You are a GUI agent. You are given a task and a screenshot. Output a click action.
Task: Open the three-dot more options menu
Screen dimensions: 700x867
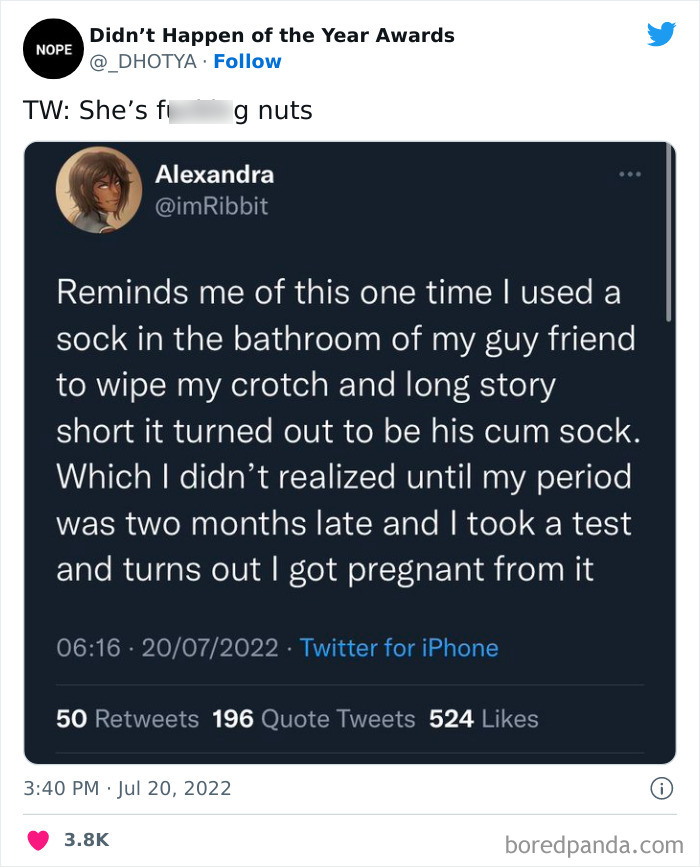click(631, 172)
